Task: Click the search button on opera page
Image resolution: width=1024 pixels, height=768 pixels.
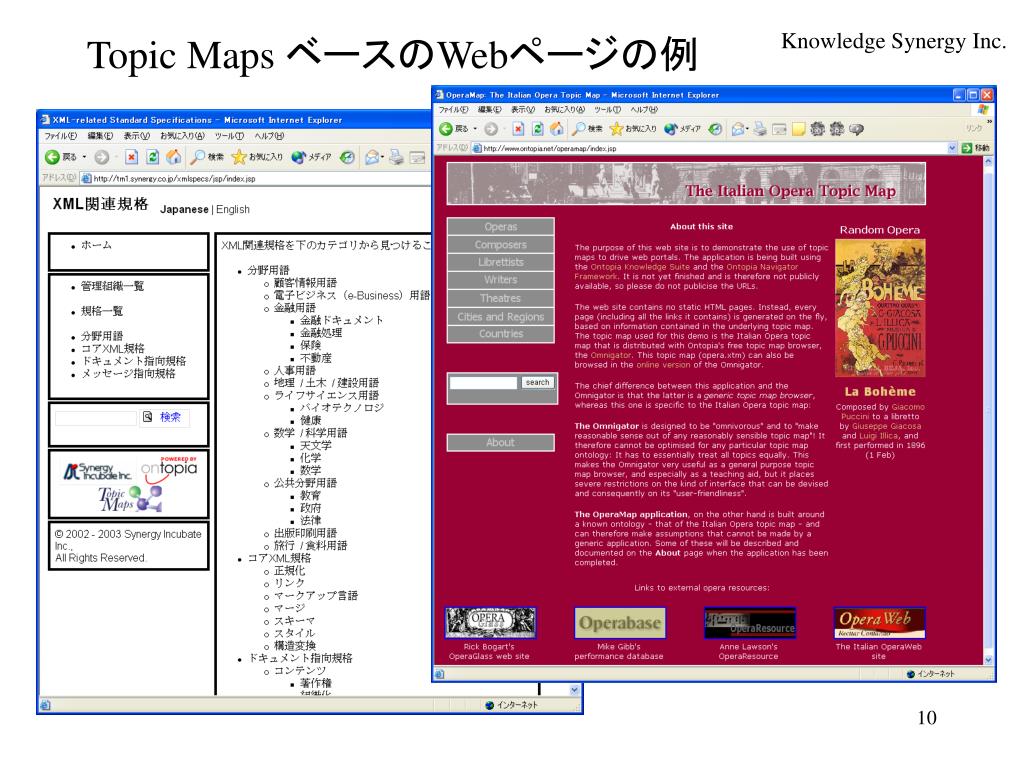Action: 537,383
